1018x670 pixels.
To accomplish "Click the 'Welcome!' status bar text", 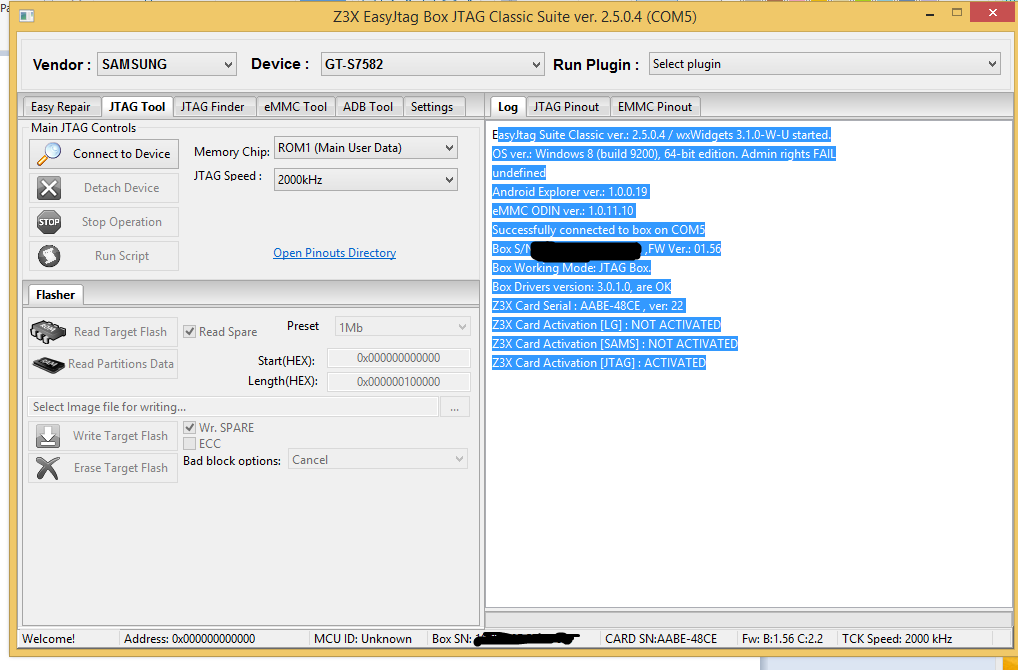I will pos(49,639).
